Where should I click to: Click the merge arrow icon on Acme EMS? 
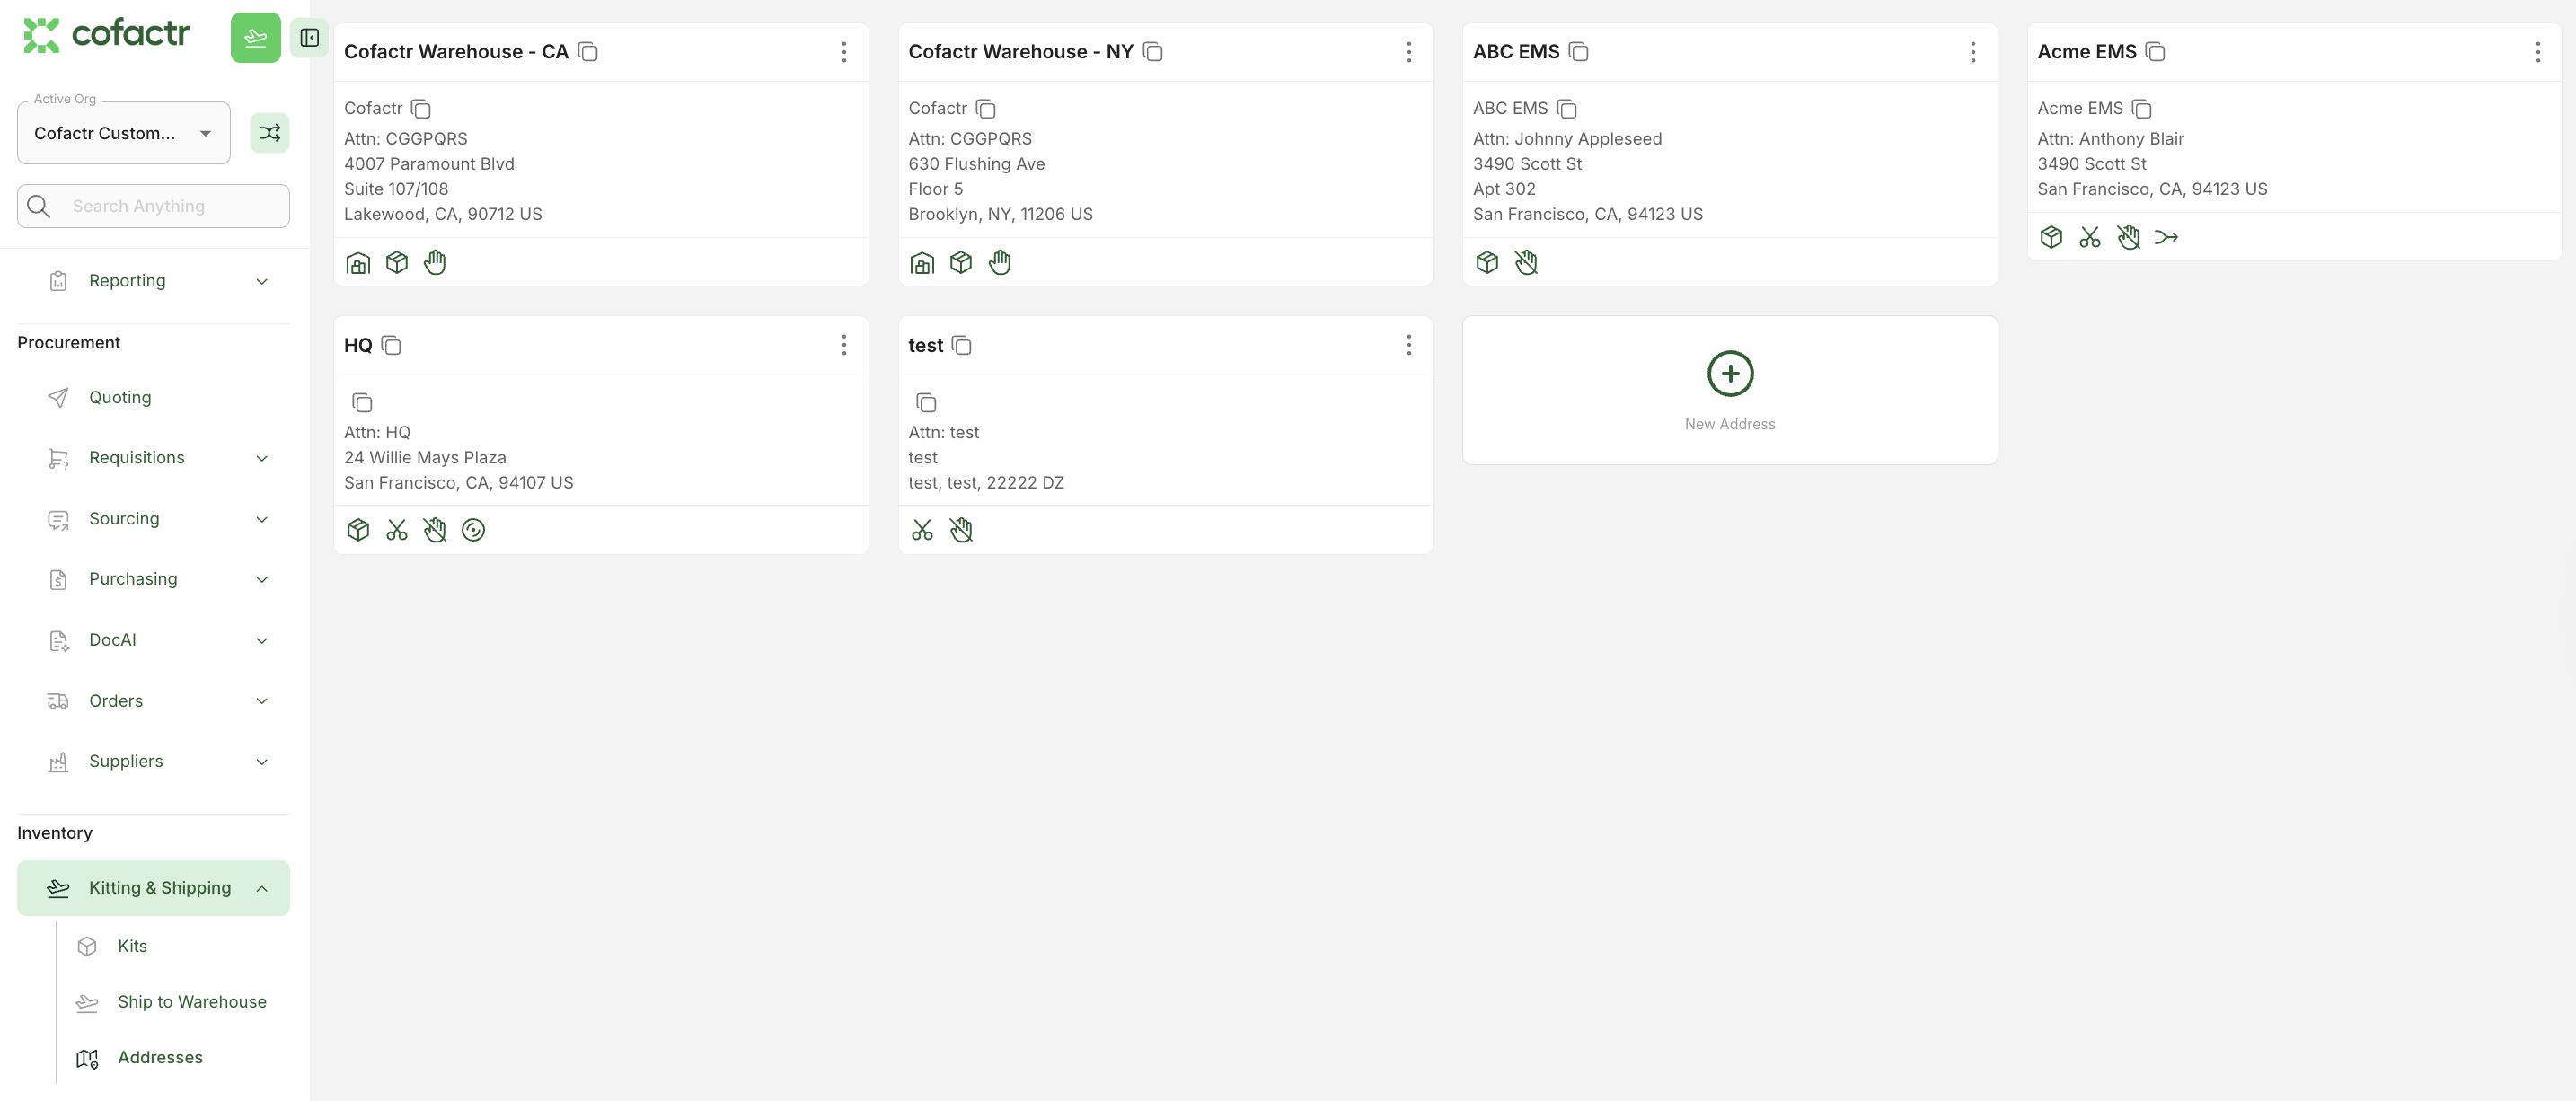point(2166,238)
